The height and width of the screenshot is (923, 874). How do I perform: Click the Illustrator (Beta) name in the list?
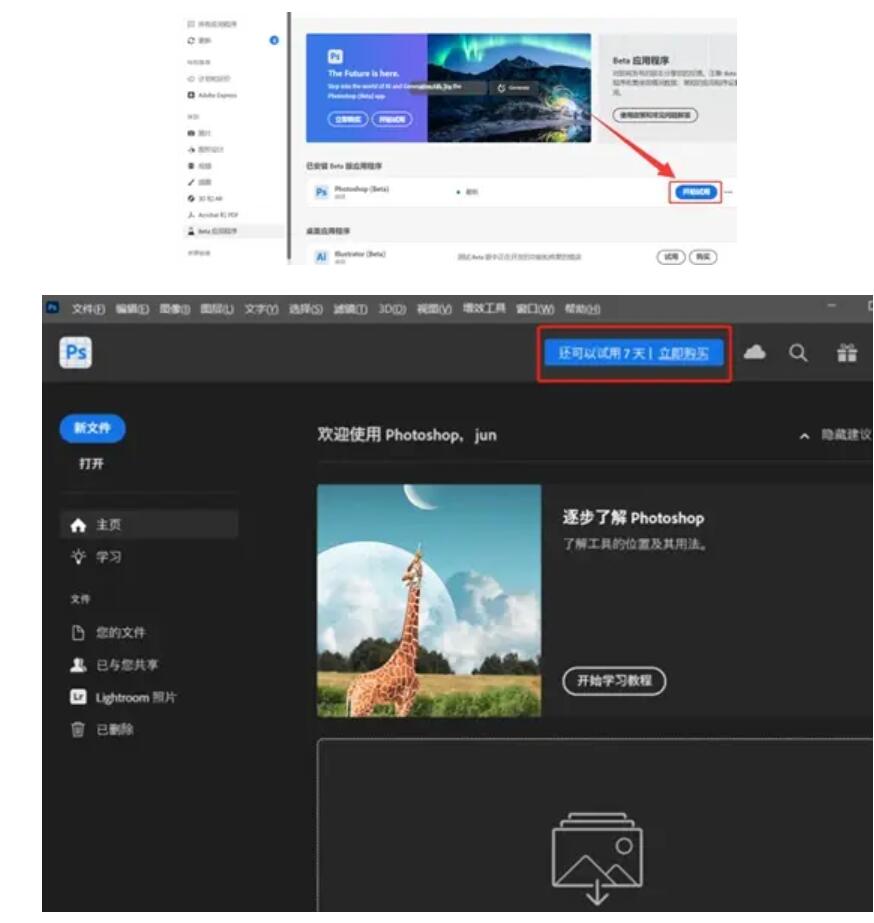(x=360, y=254)
